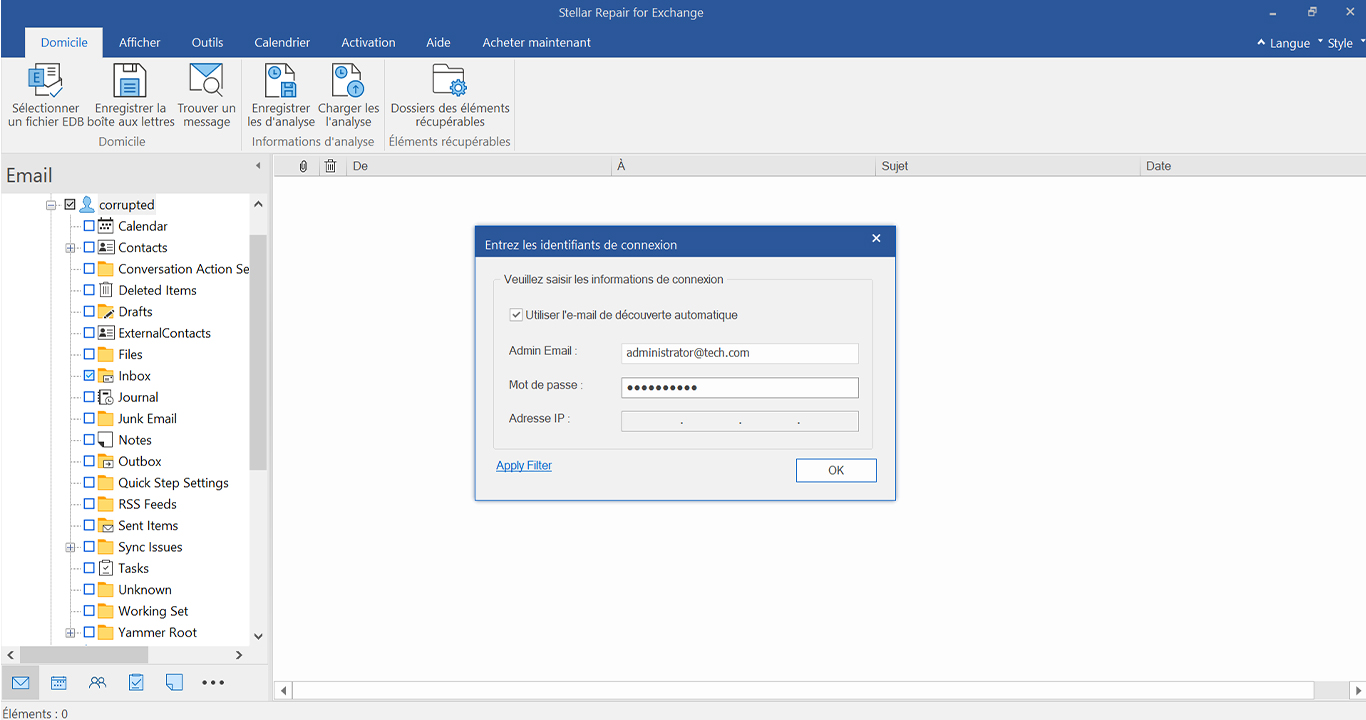
Task: Switch to the Outils tab
Action: point(207,43)
